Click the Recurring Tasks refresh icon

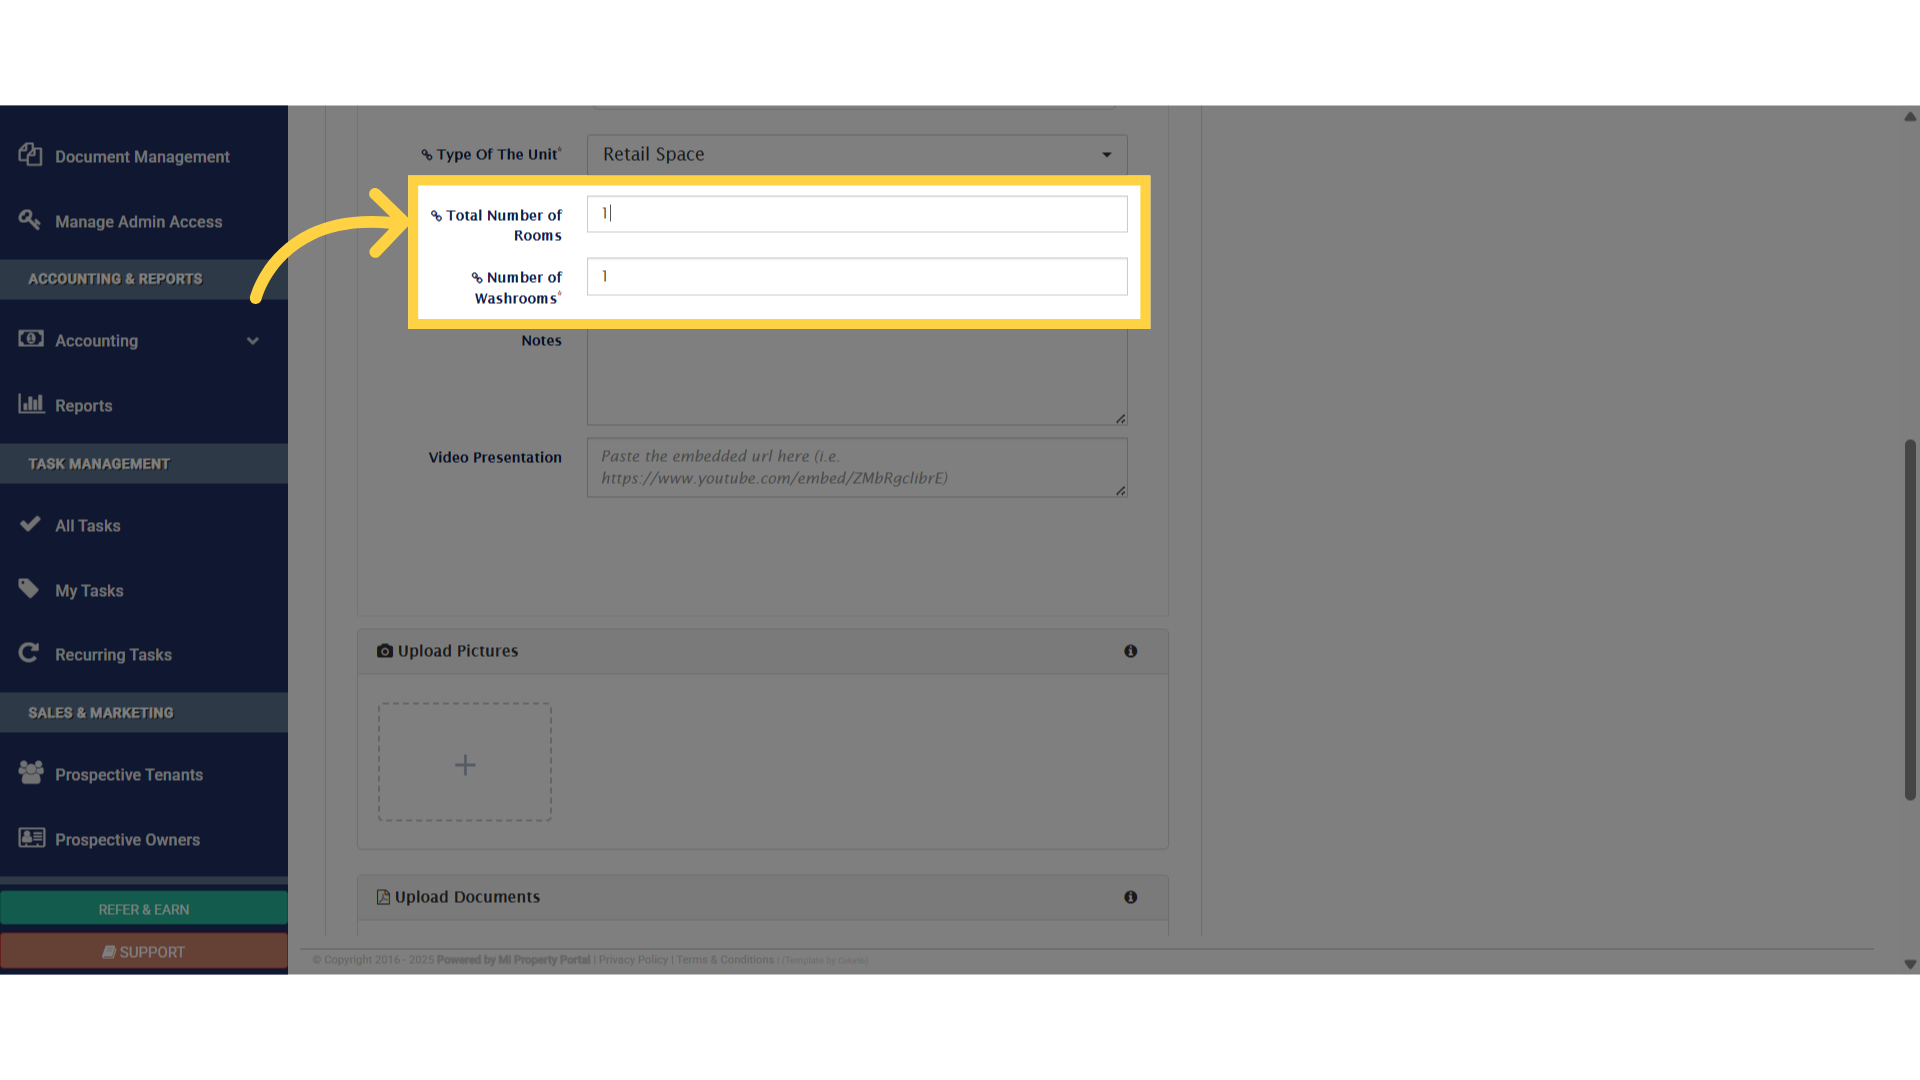pos(29,653)
